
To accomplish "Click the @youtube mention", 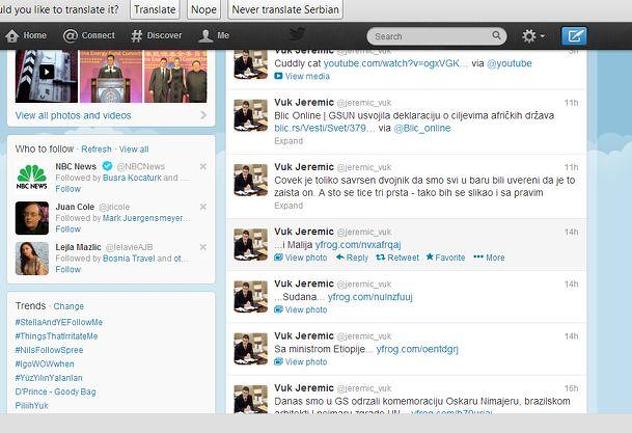I will point(509,64).
